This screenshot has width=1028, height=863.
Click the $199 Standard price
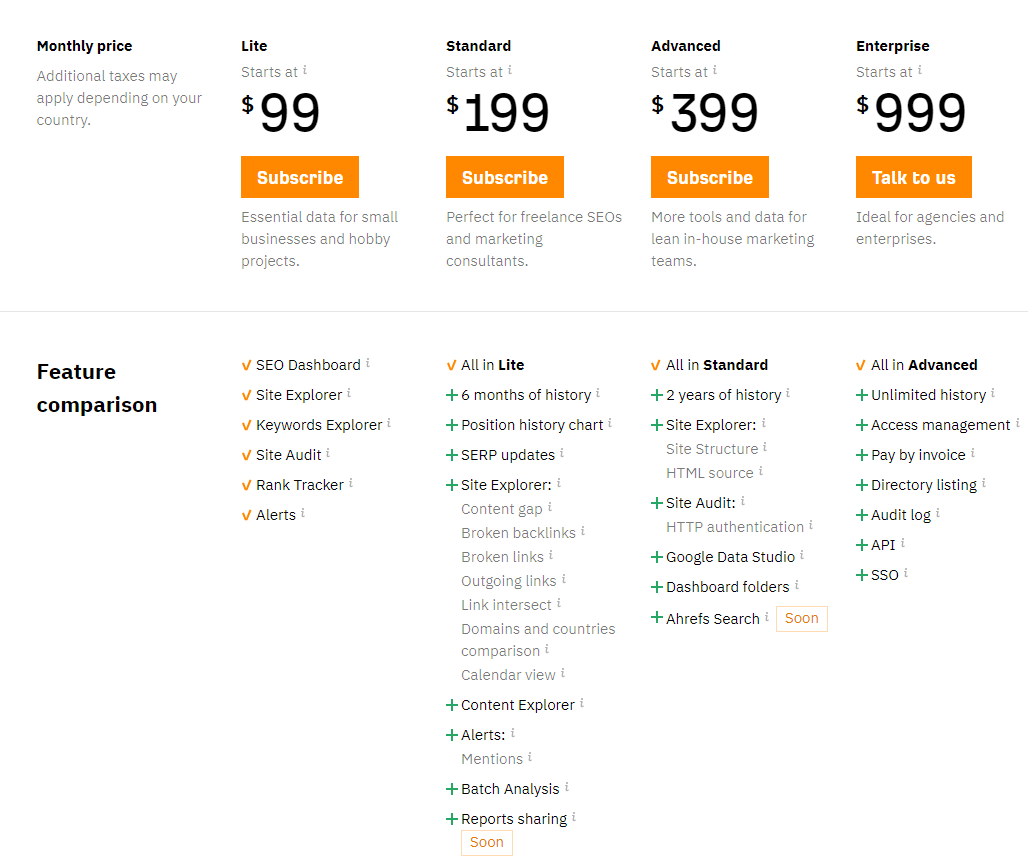coord(498,113)
